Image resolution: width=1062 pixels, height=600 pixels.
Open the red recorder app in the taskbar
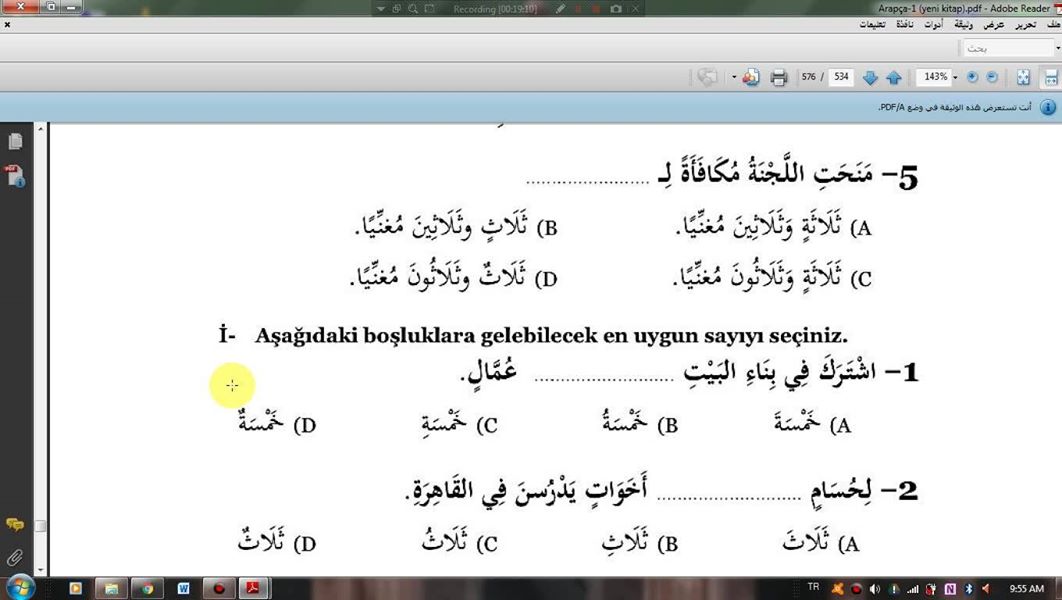[219, 588]
